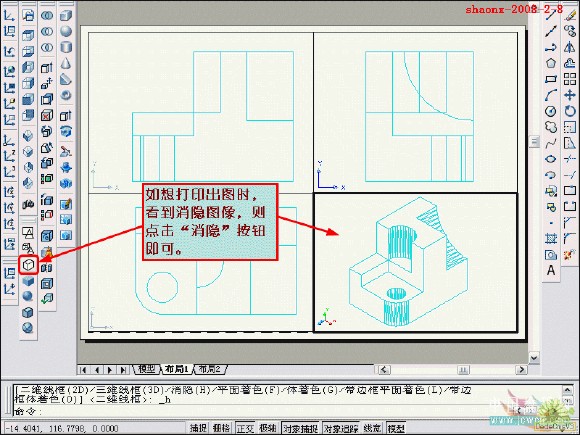
Task: Switch to the 布局1 tab
Action: pos(177,369)
